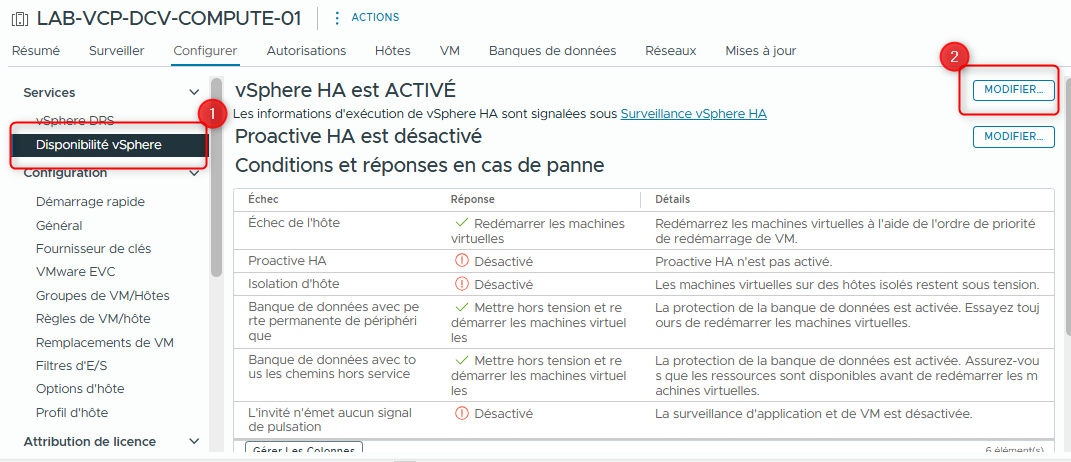Click the cluster icon beside LAB-VCP-DCV-COMPUTE-01
The height and width of the screenshot is (462, 1071).
click(x=20, y=18)
